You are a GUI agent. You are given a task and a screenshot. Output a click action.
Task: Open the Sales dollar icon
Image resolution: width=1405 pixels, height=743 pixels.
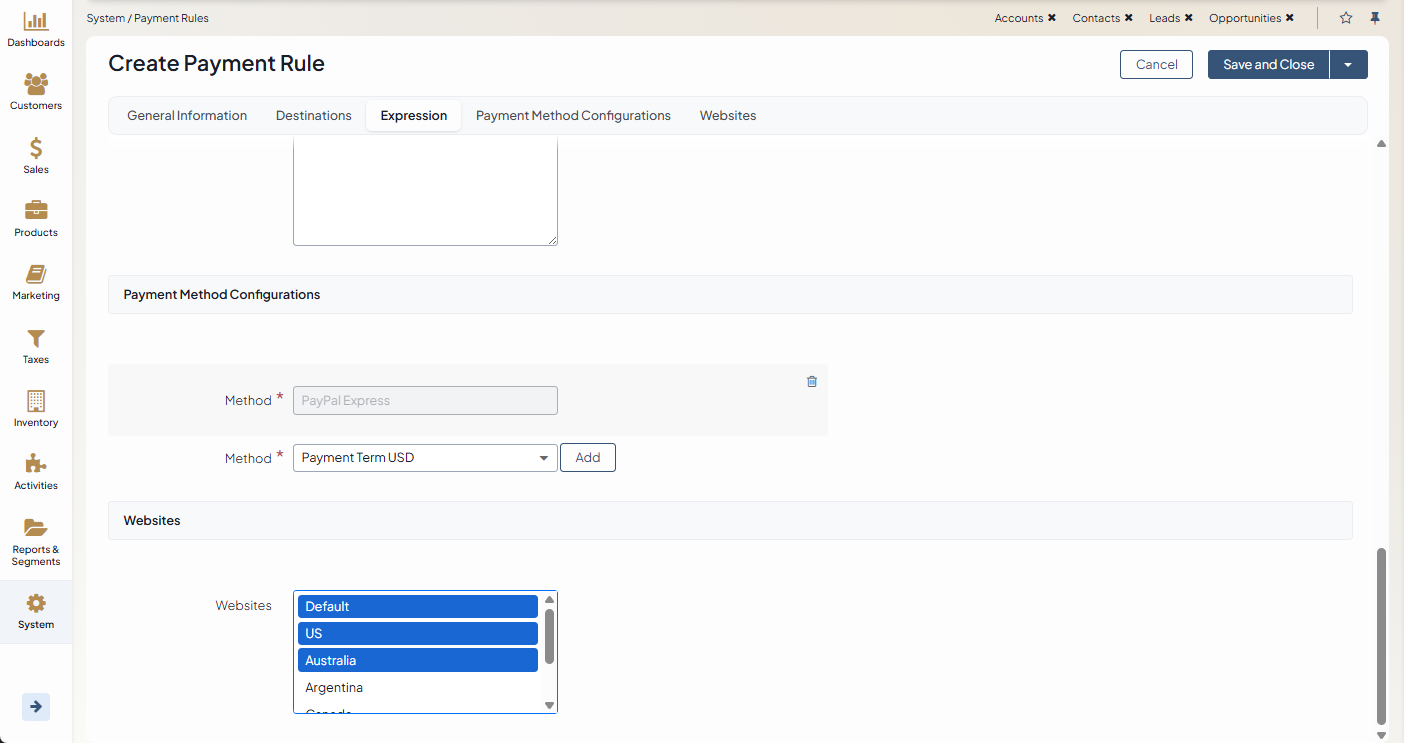36,149
